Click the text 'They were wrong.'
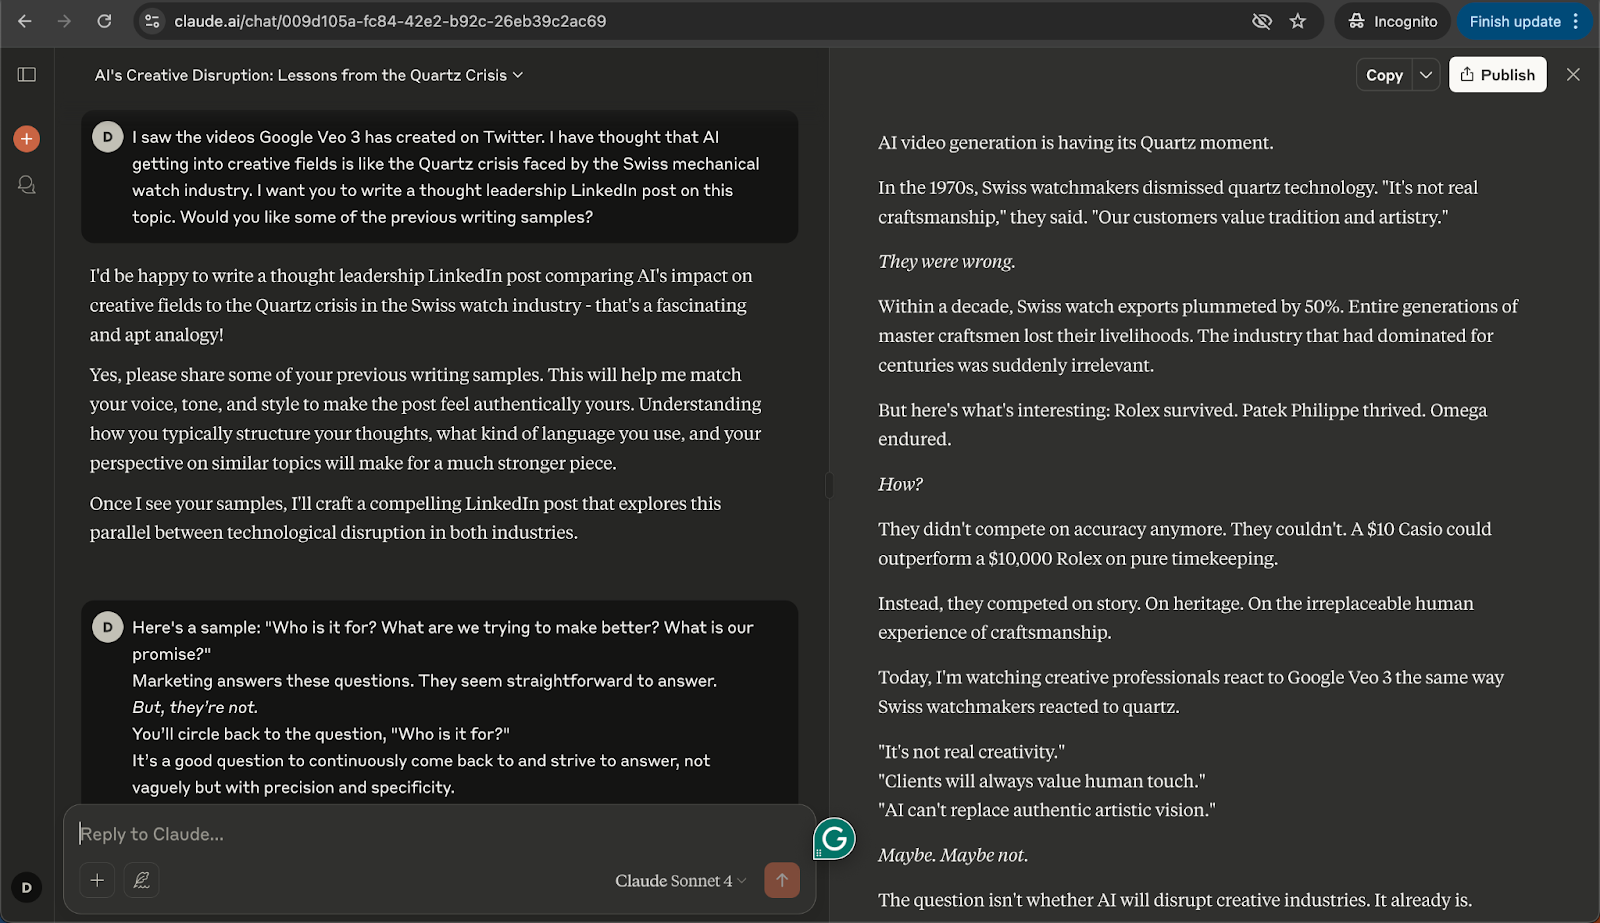This screenshot has height=923, width=1600. pyautogui.click(x=946, y=262)
